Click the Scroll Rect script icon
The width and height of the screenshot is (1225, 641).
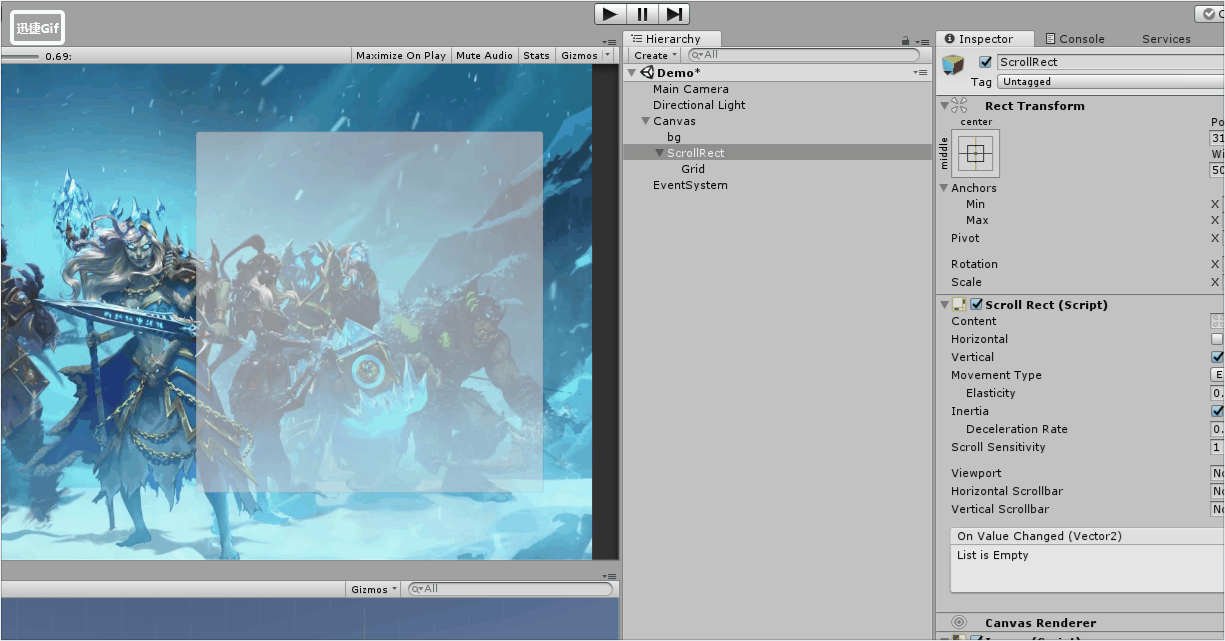tap(959, 305)
